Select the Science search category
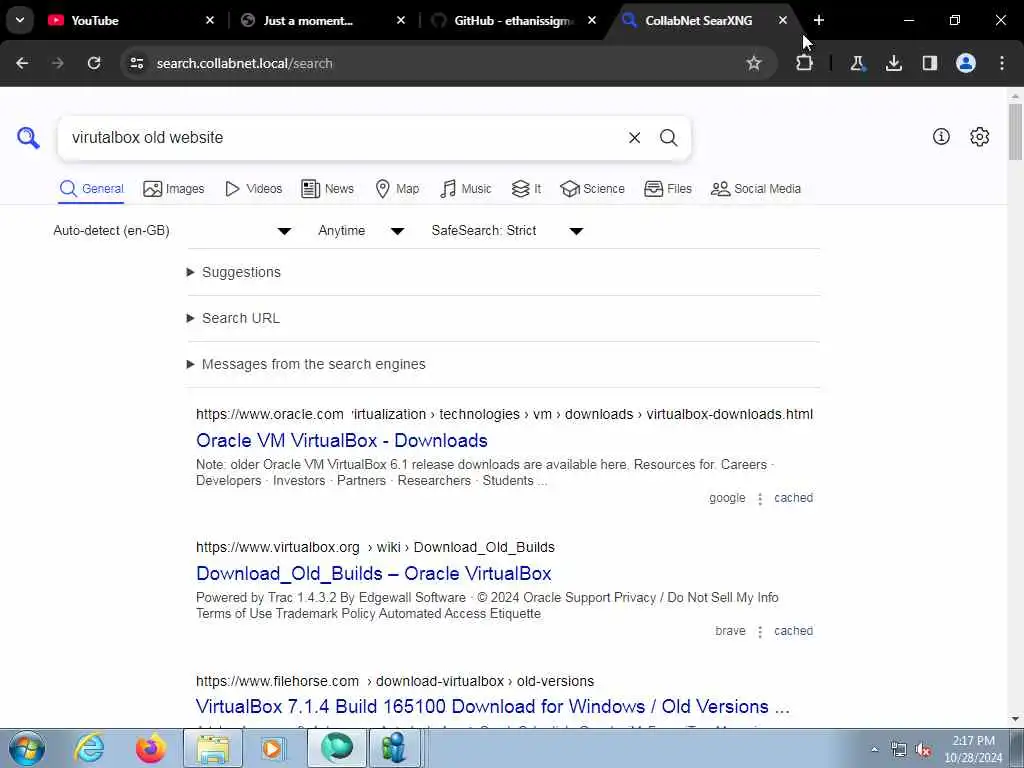1024x768 pixels. pyautogui.click(x=592, y=189)
